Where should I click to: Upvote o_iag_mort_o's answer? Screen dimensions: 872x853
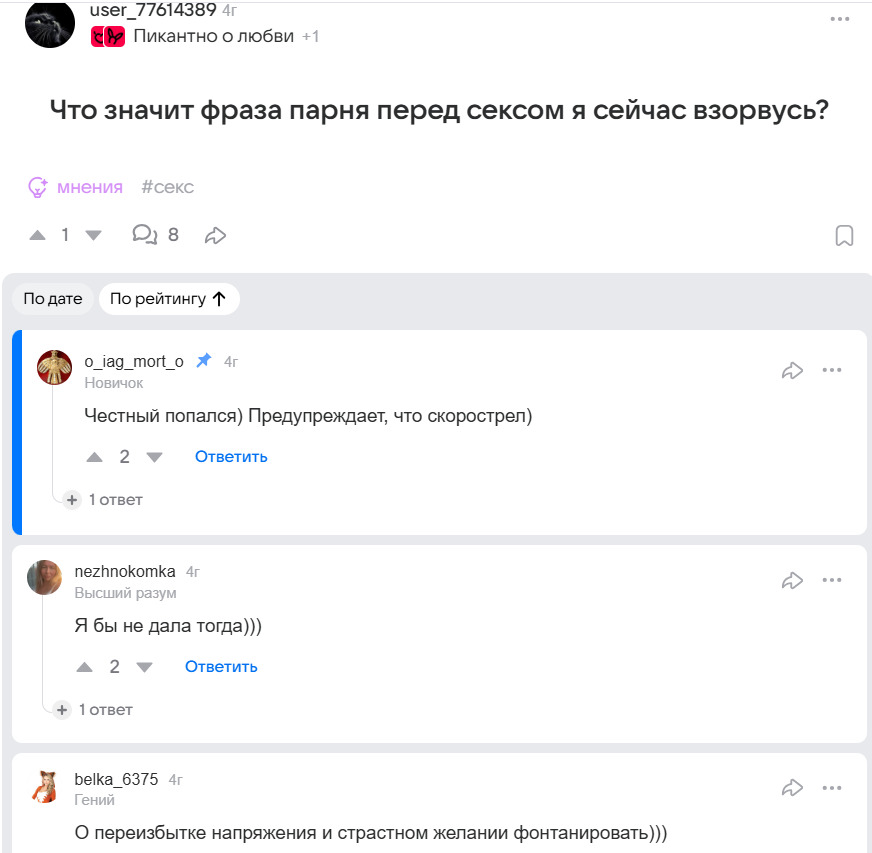[95, 457]
